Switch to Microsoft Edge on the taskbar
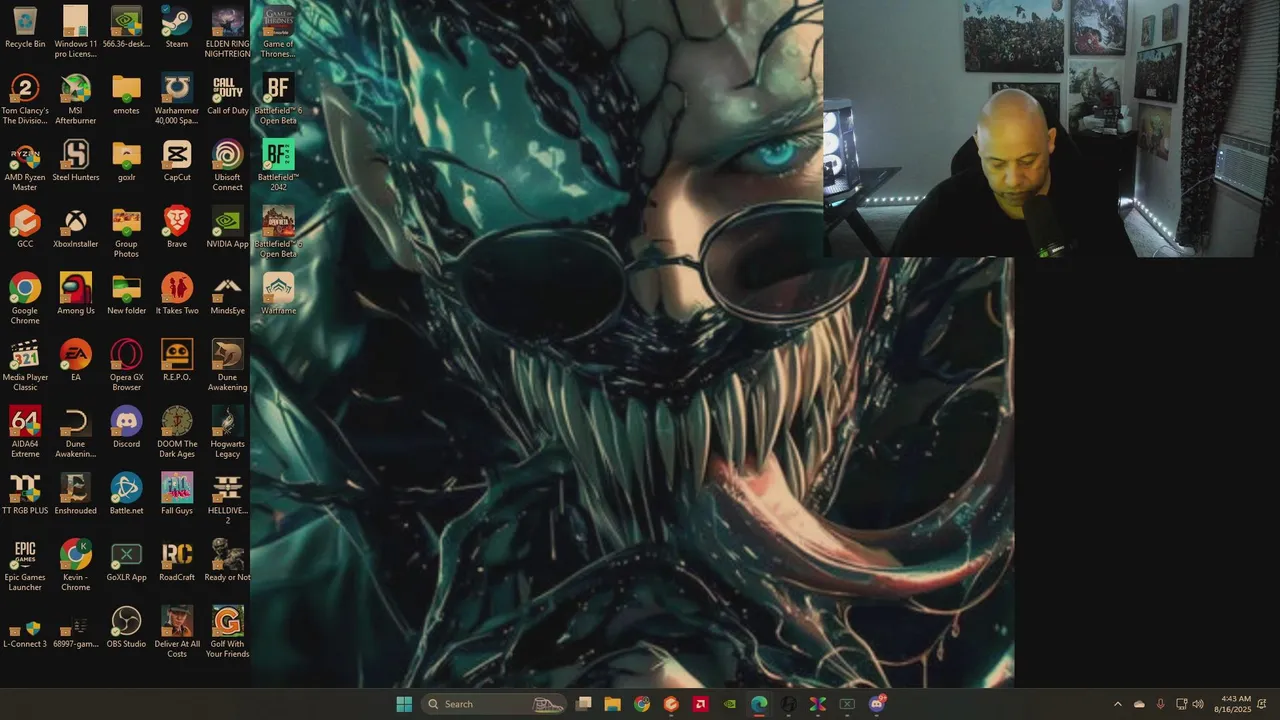 click(759, 704)
